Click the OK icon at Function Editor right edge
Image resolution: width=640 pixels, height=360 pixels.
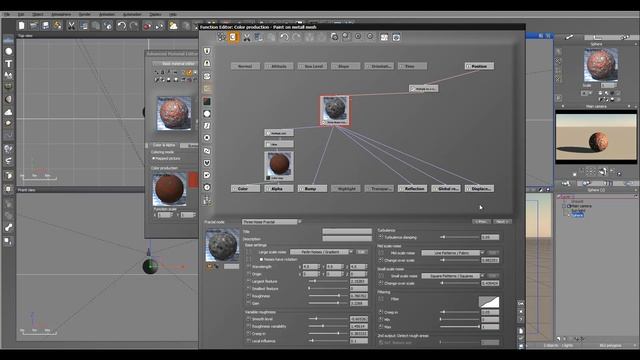[x=521, y=304]
